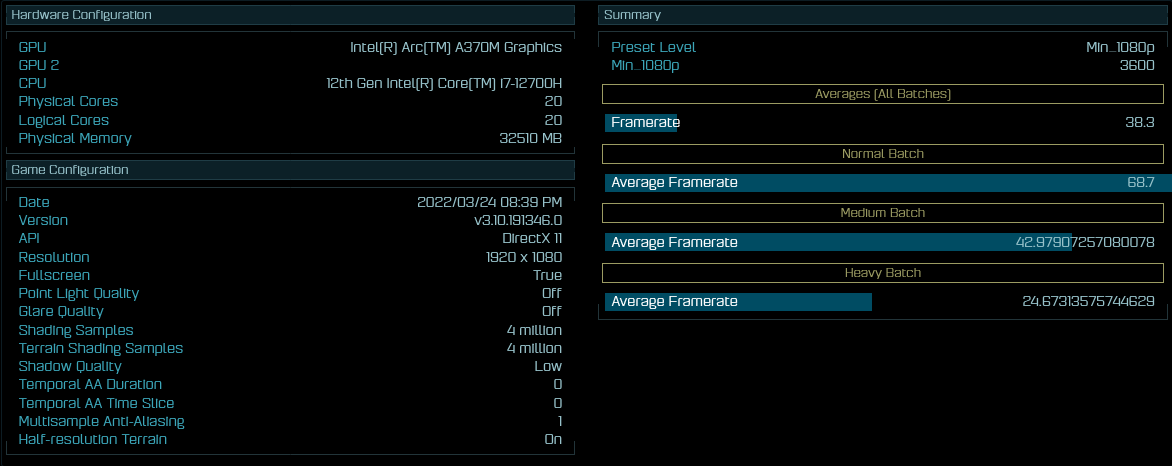Click the Summary panel header

pyautogui.click(x=884, y=15)
